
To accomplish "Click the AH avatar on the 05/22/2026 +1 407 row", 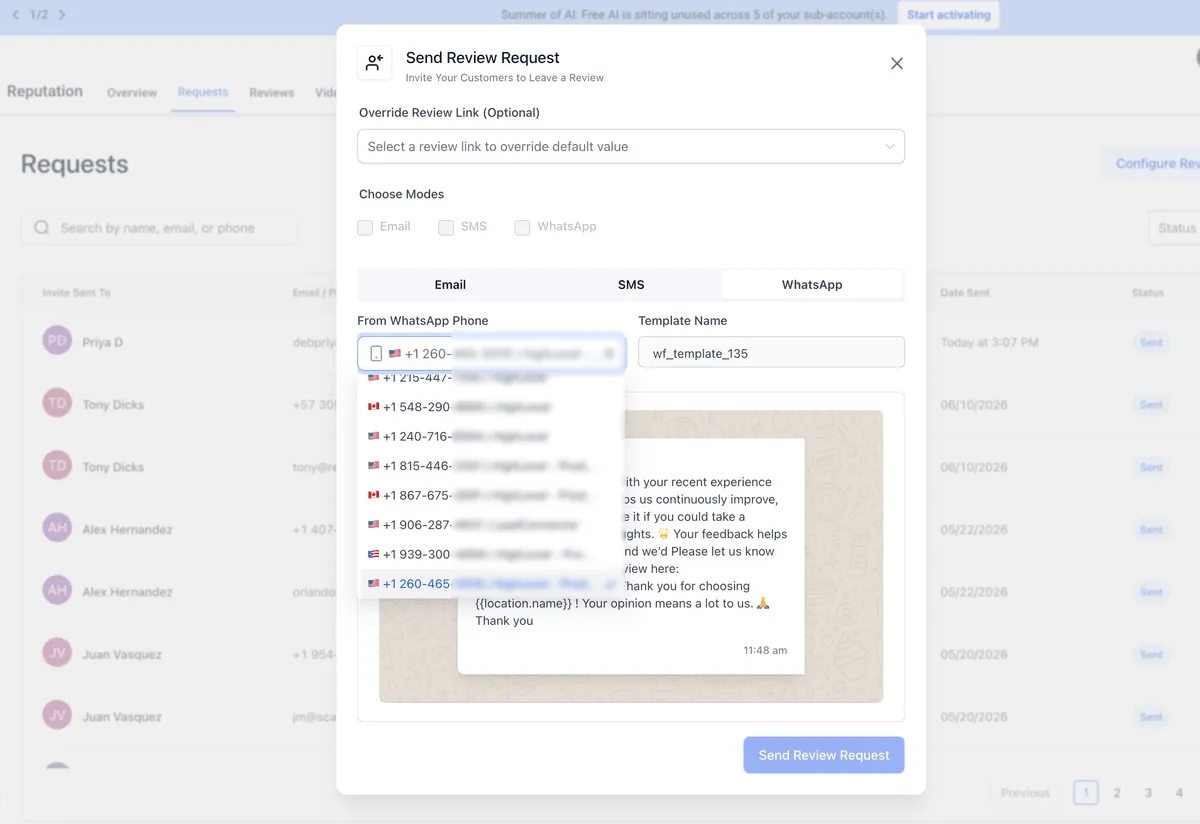I will pyautogui.click(x=57, y=528).
